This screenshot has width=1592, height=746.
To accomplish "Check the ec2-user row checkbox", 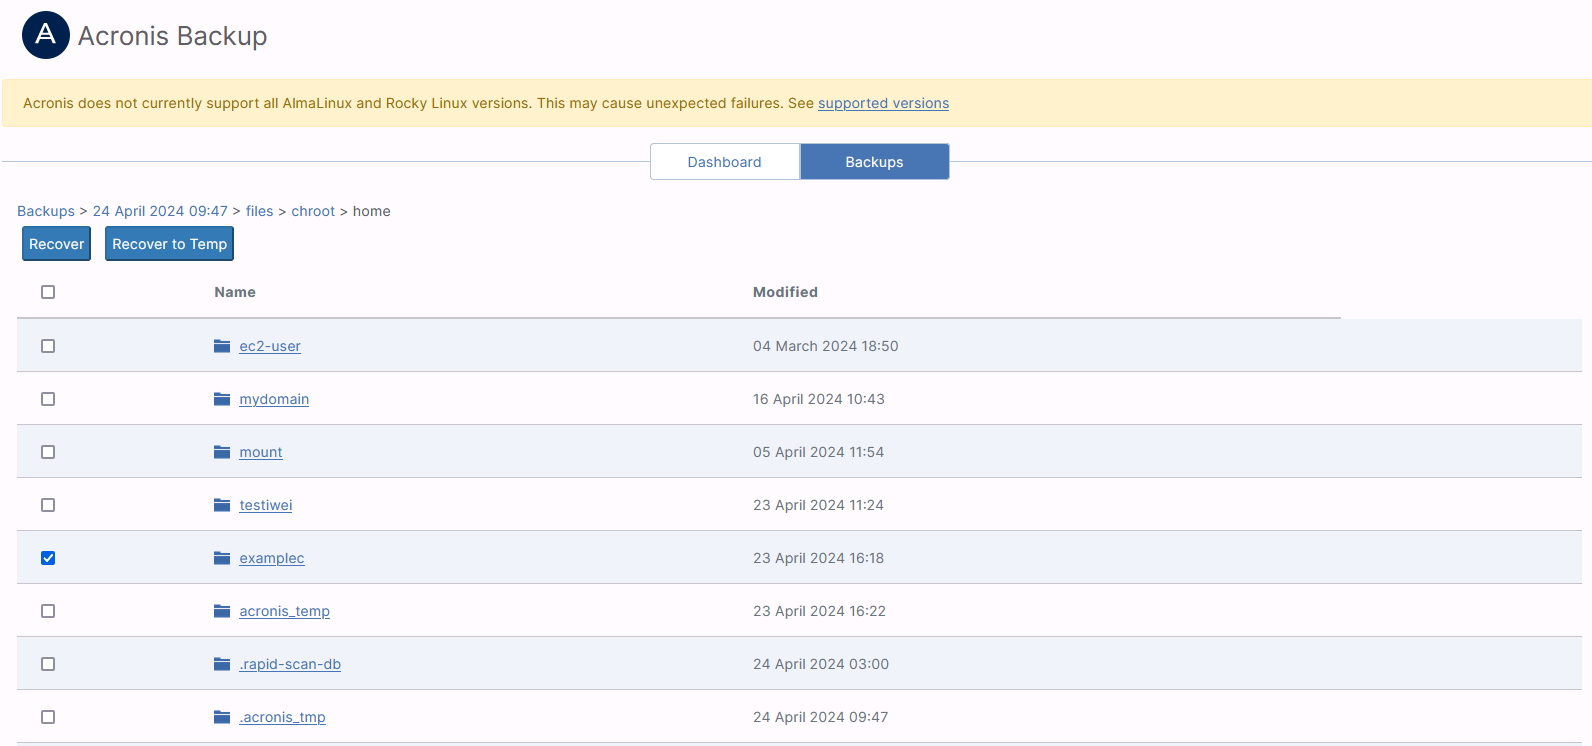I will click(x=48, y=346).
